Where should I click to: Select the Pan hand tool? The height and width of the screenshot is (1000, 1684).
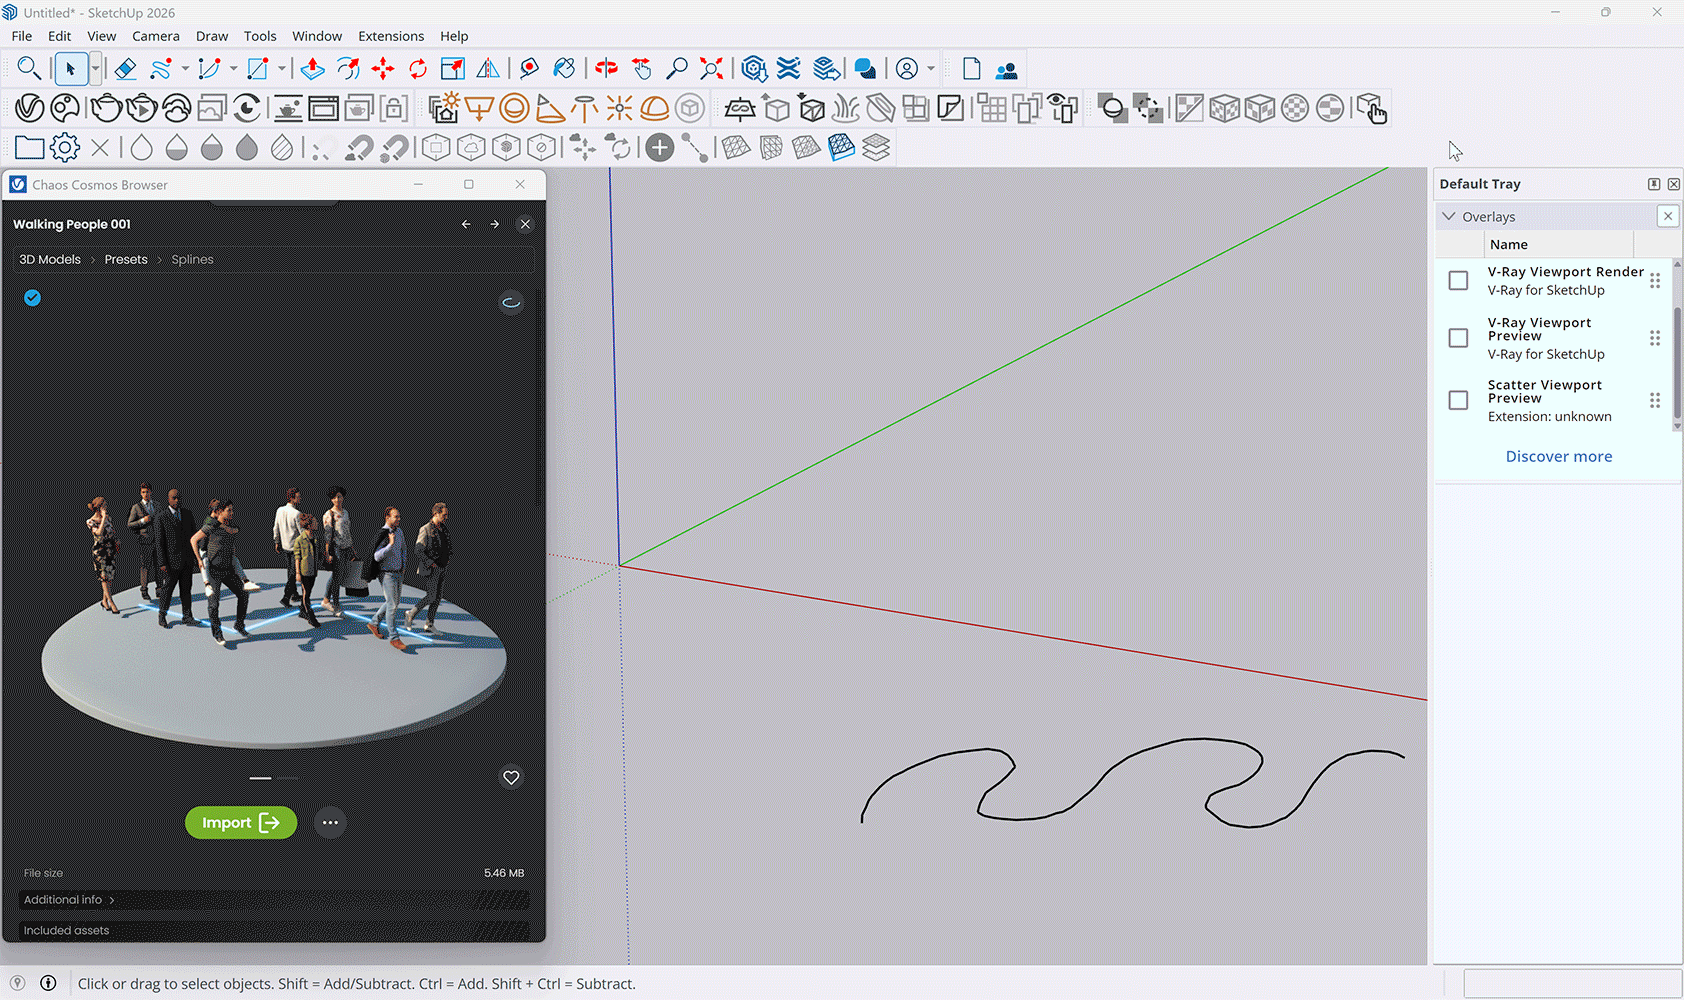[642, 68]
